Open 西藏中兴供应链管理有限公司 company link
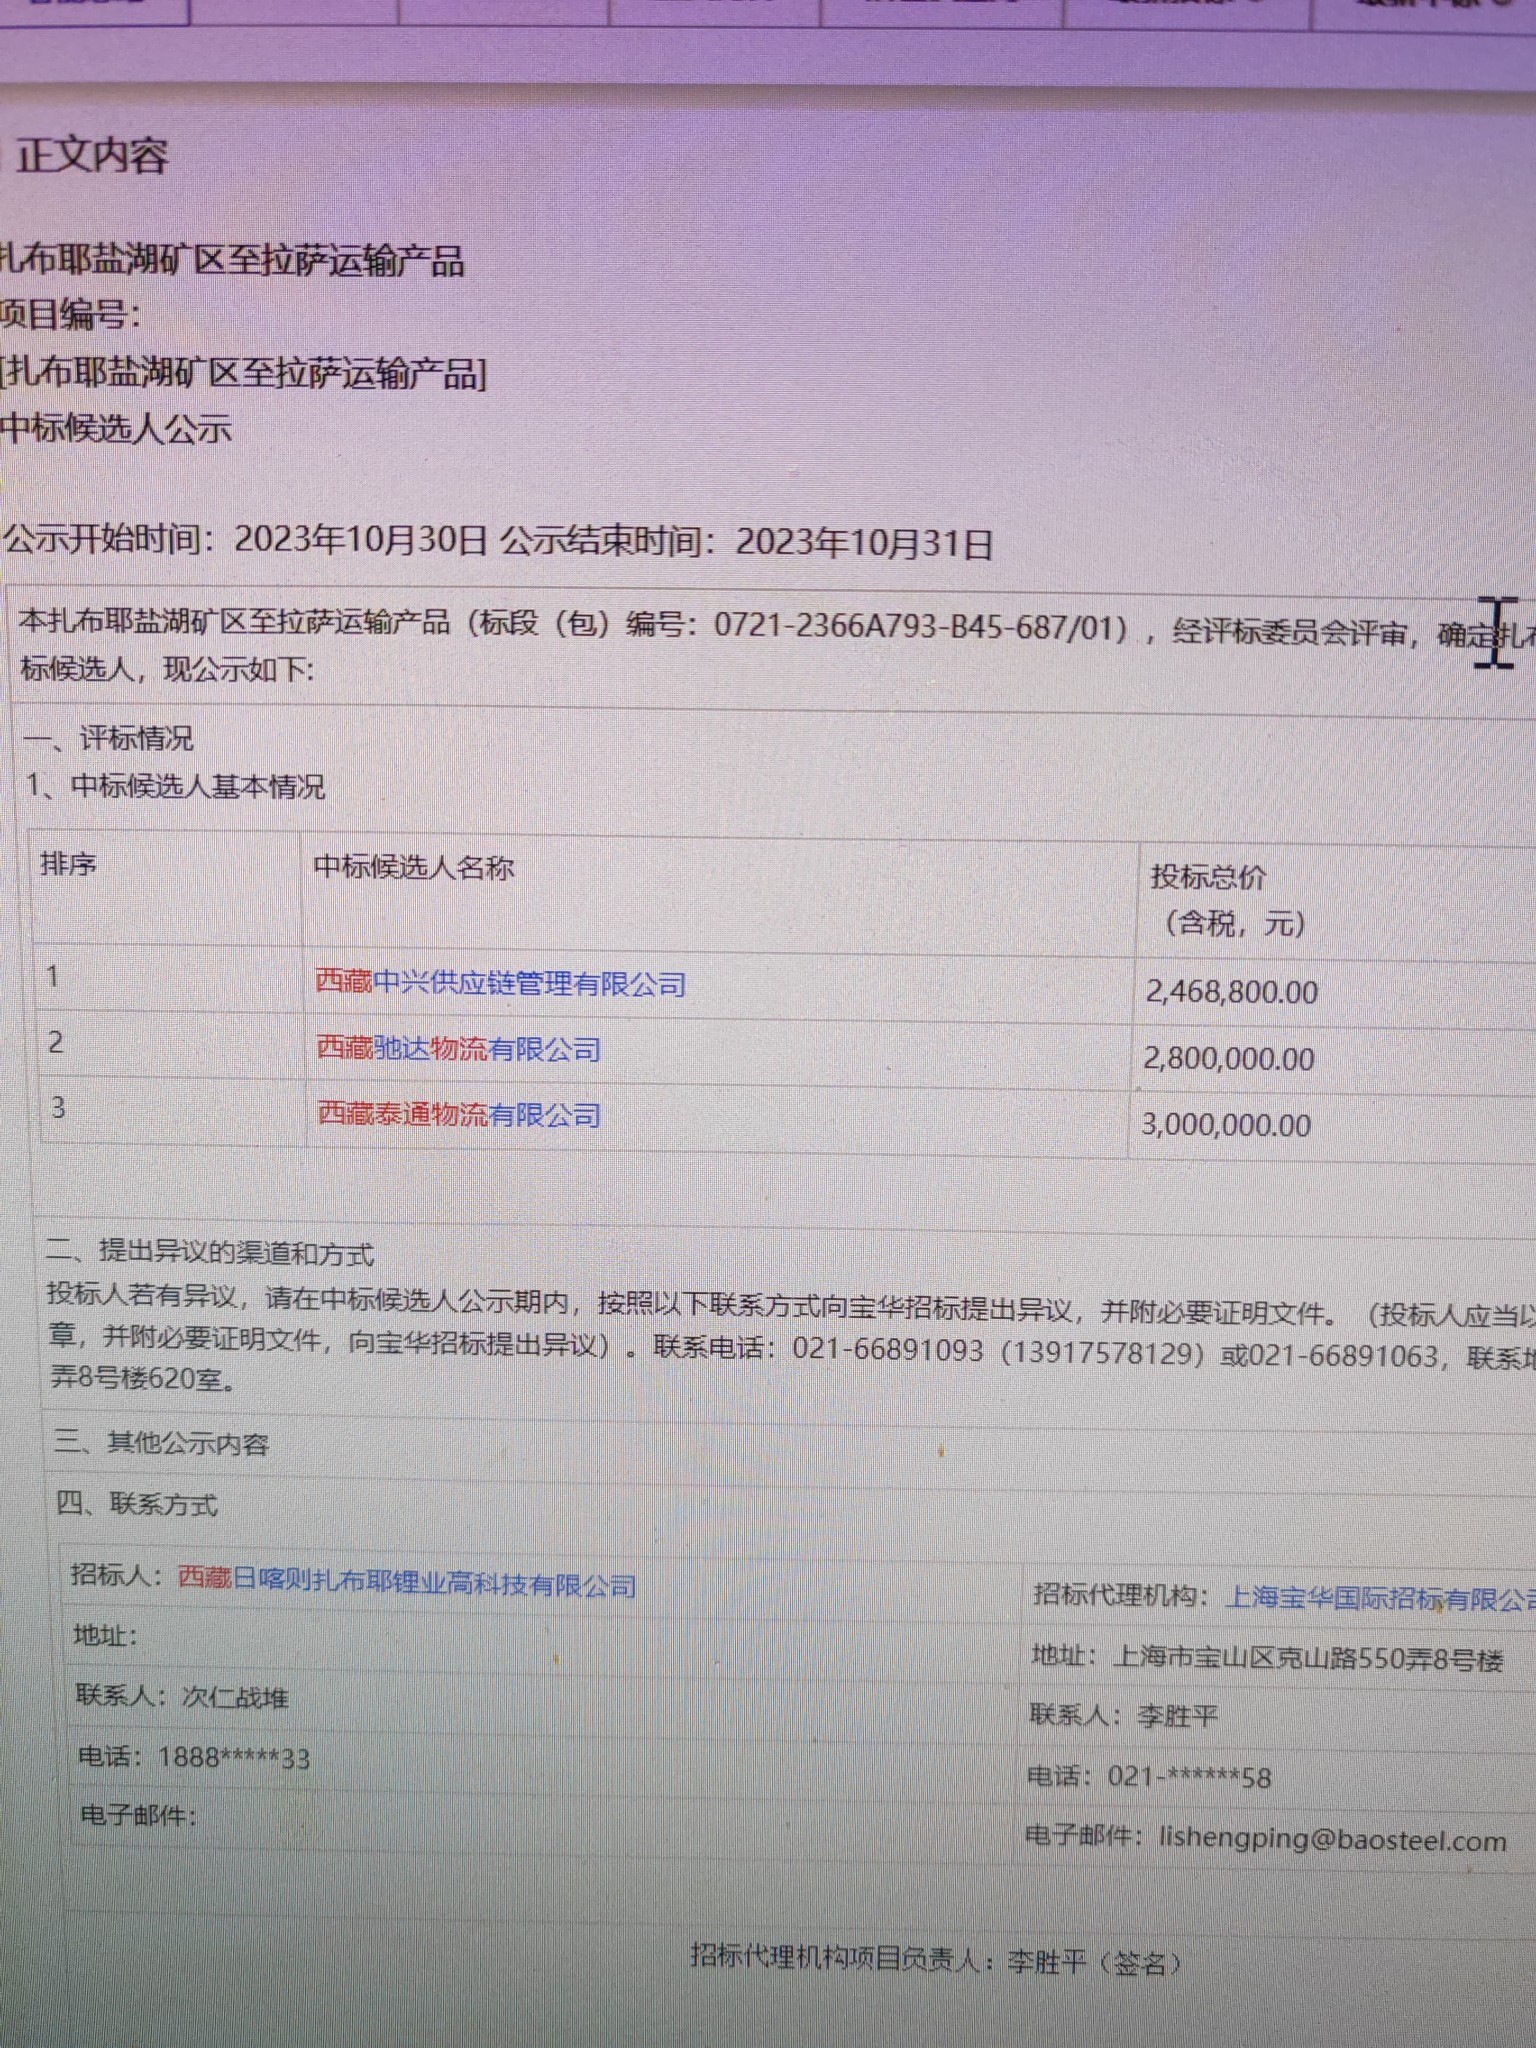This screenshot has width=1536, height=2048. 501,983
